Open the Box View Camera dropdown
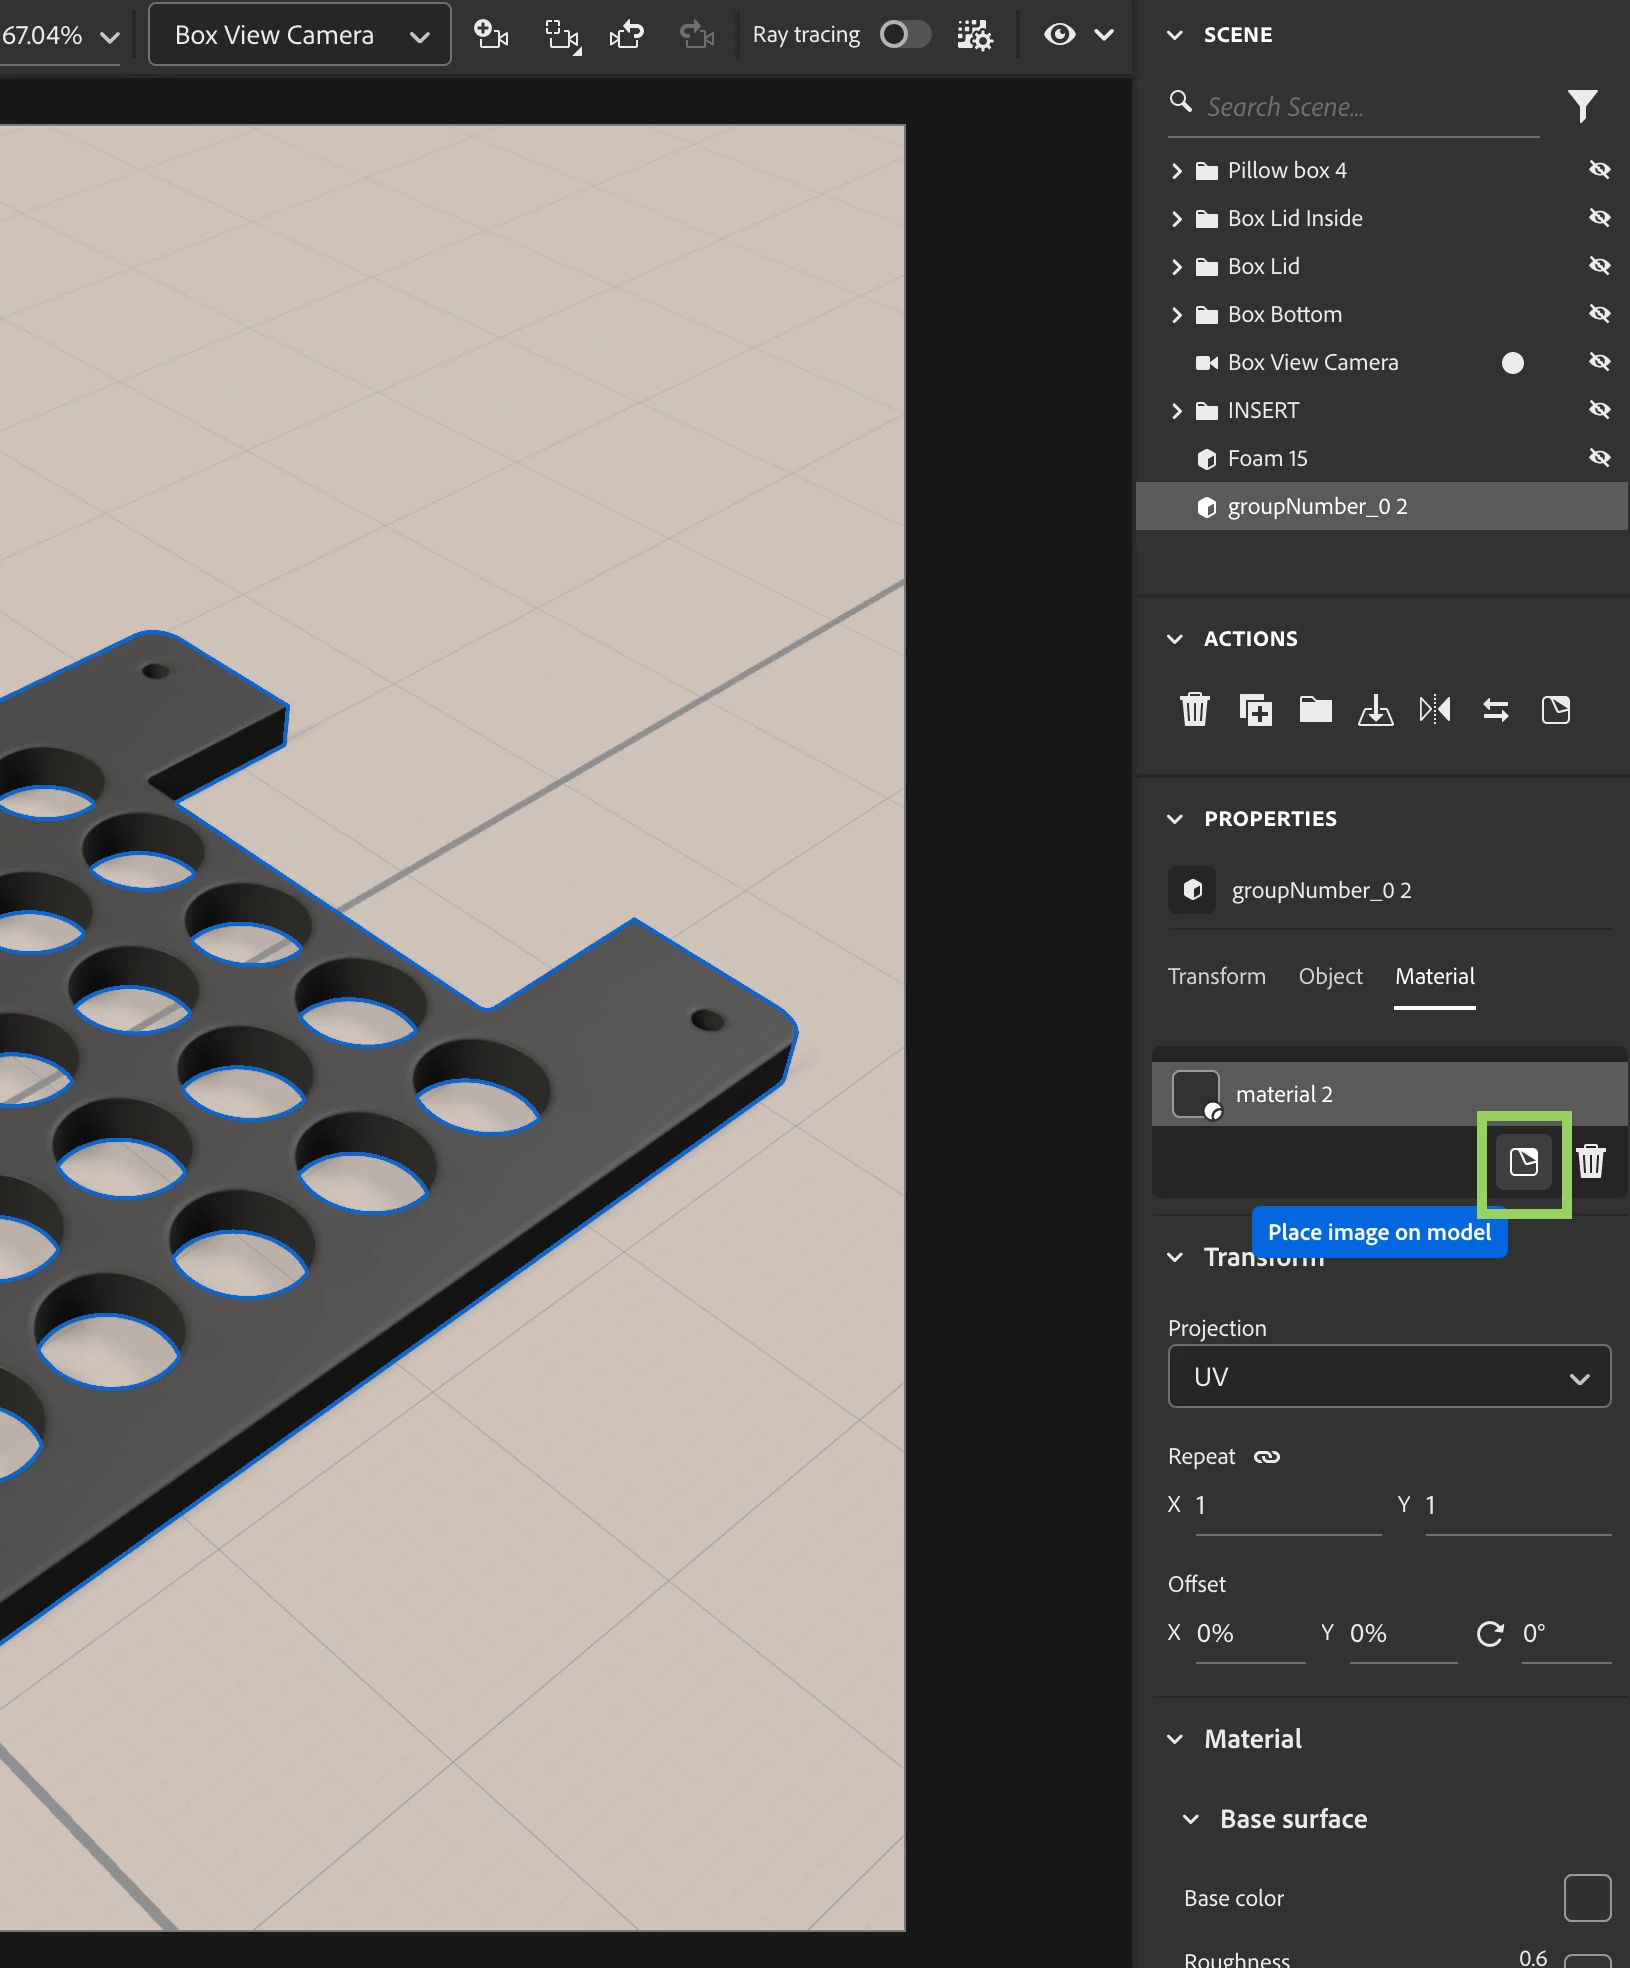This screenshot has width=1630, height=1968. click(x=300, y=35)
